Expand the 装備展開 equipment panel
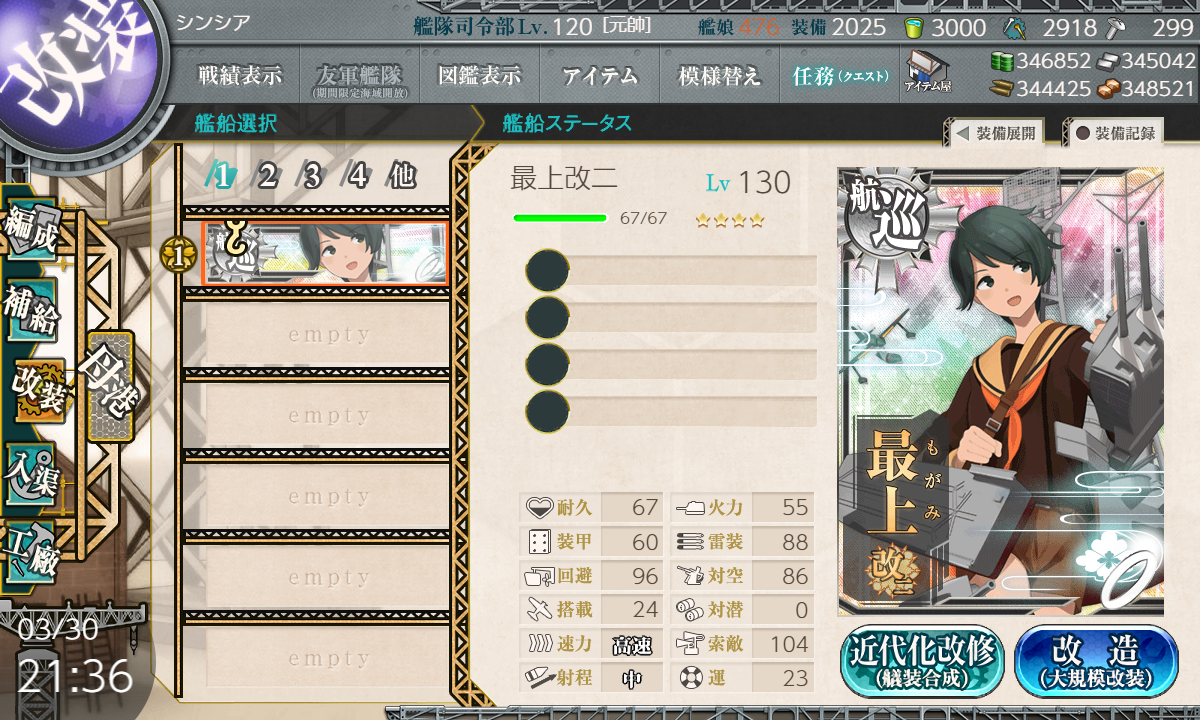The image size is (1200, 720). pyautogui.click(x=995, y=133)
